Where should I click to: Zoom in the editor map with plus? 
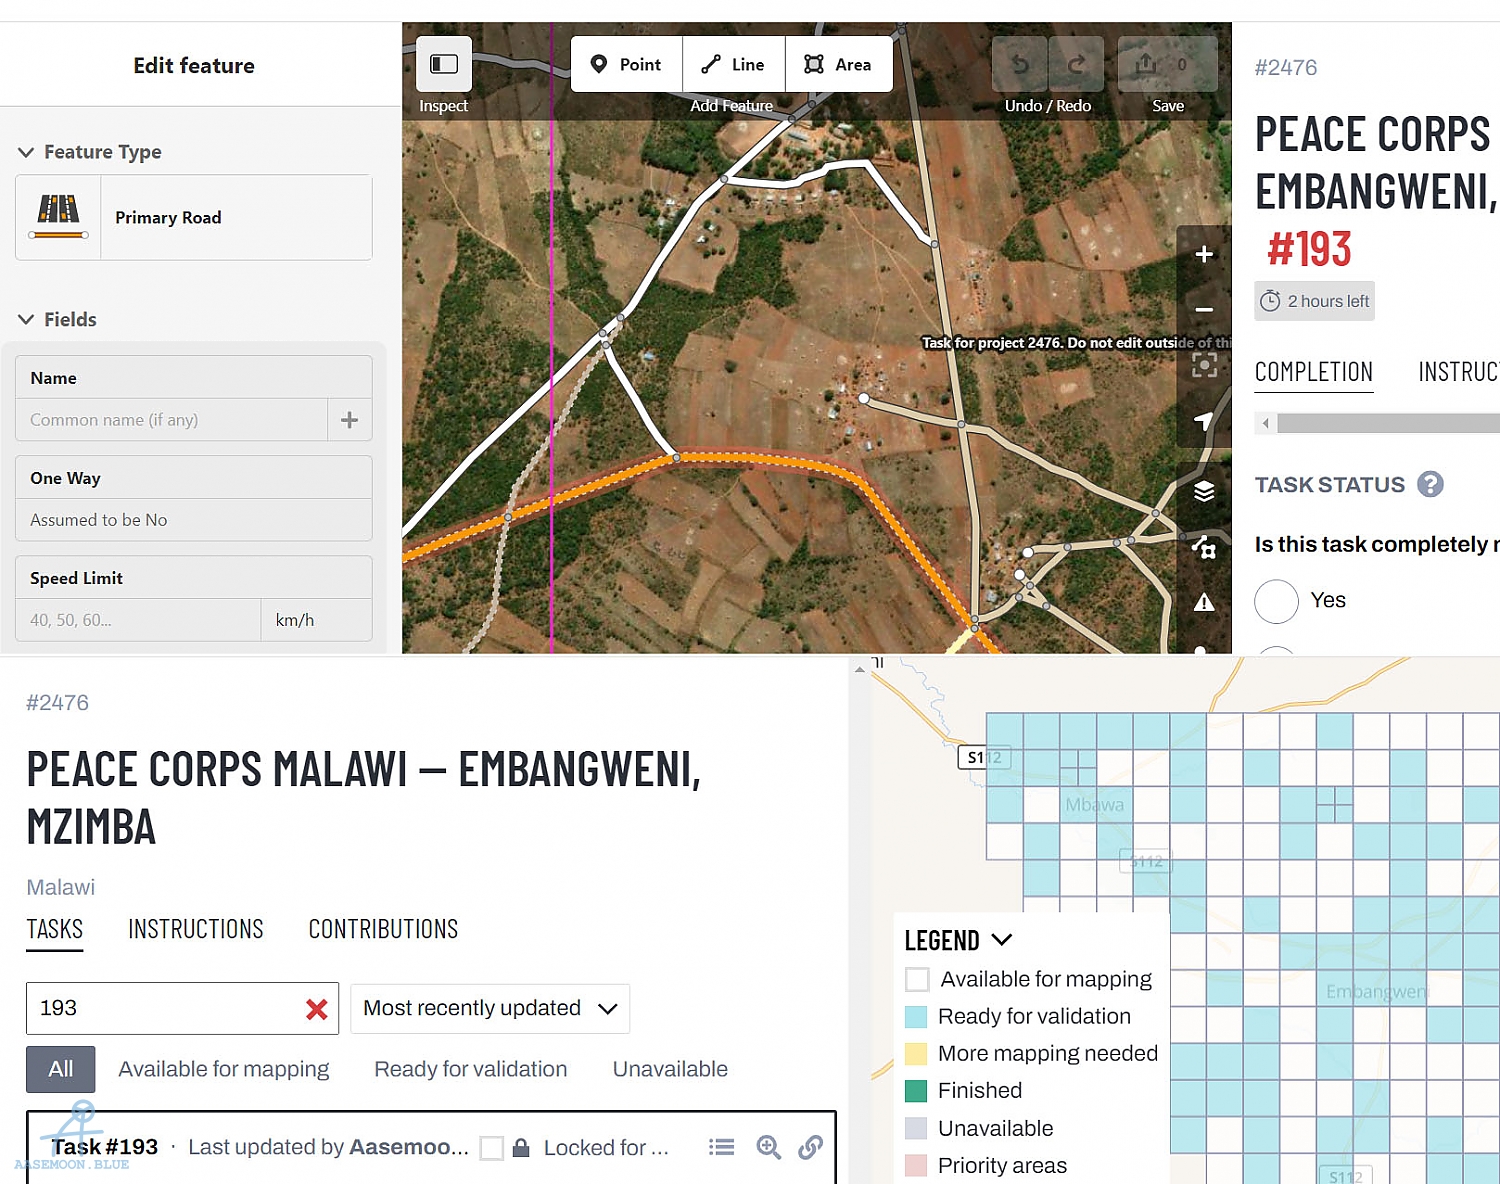click(1204, 254)
